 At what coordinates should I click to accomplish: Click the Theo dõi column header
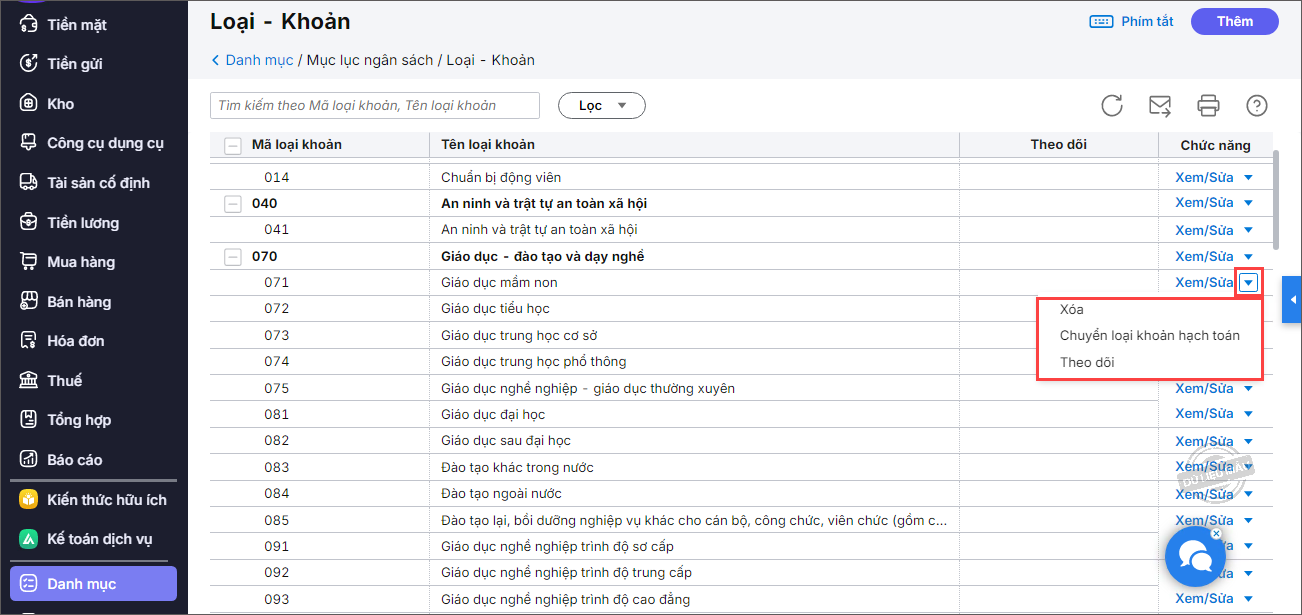1058,145
